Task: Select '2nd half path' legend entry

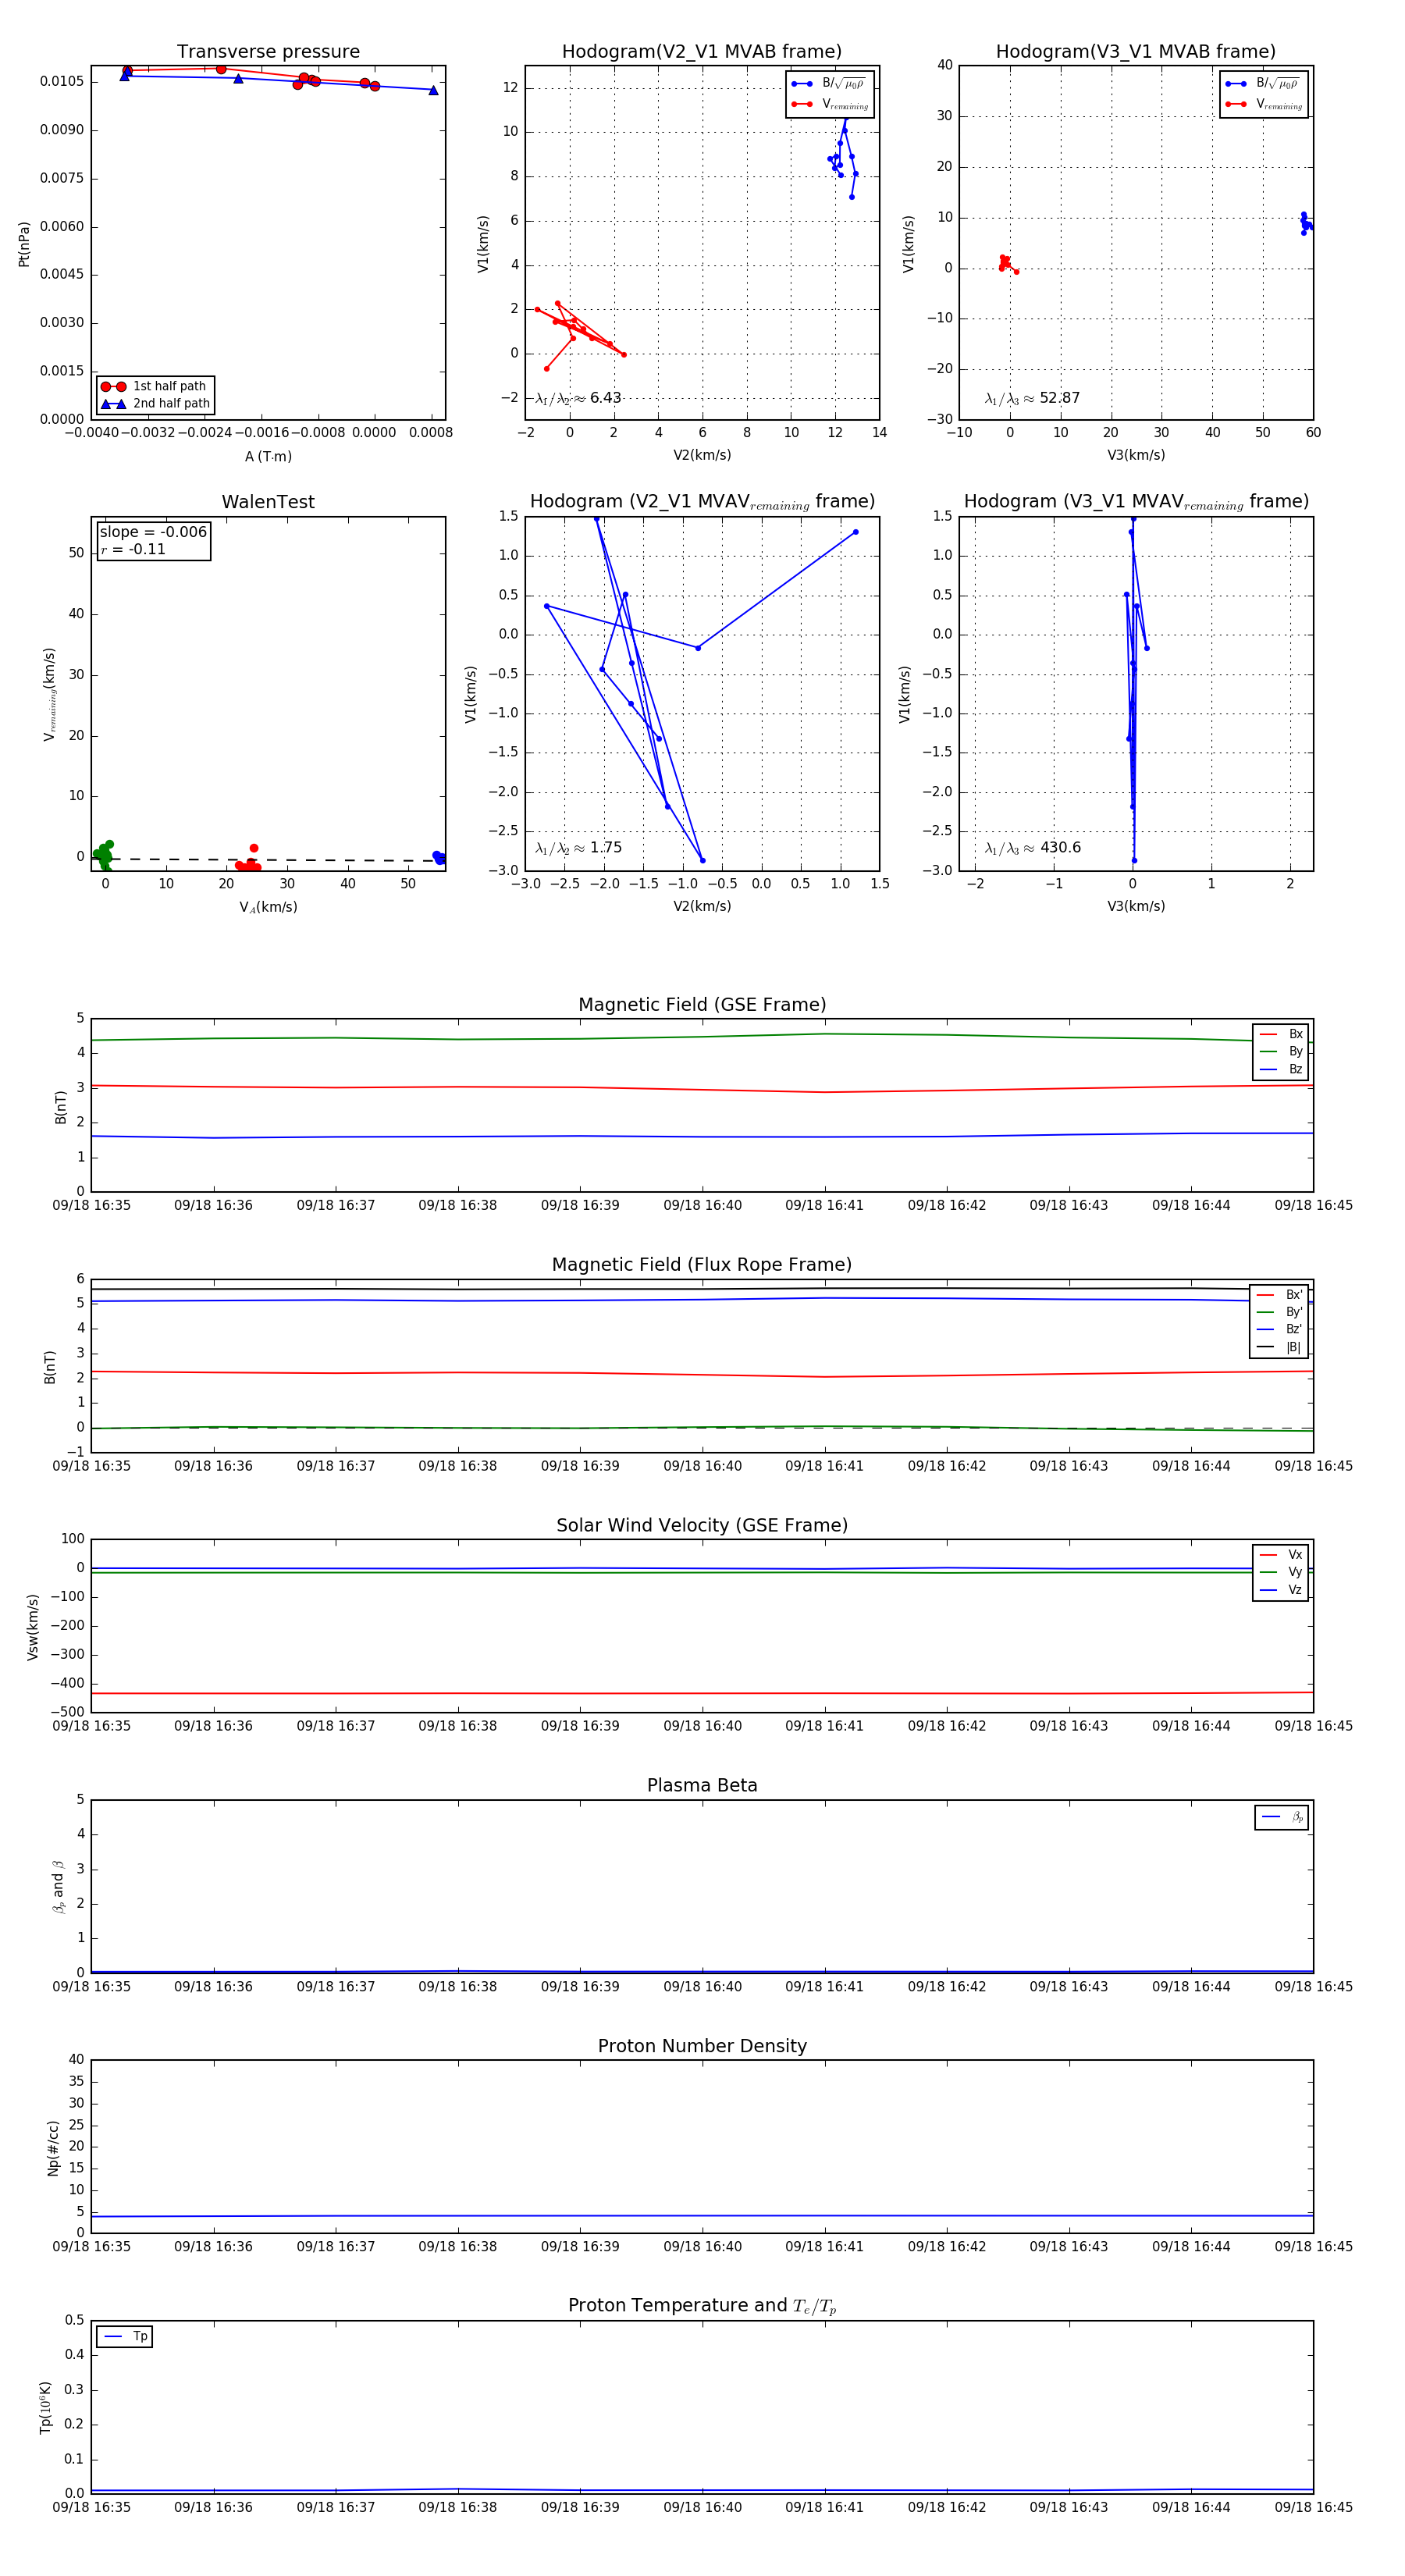Action: pos(155,404)
